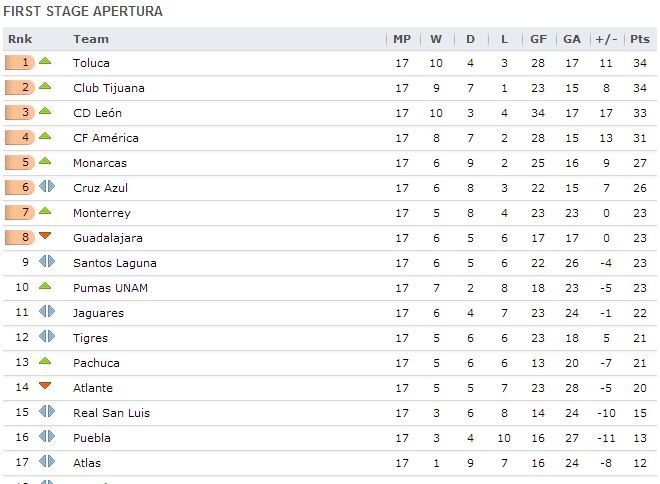
Task: Click the orange rank 8 badge
Action: pos(20,237)
